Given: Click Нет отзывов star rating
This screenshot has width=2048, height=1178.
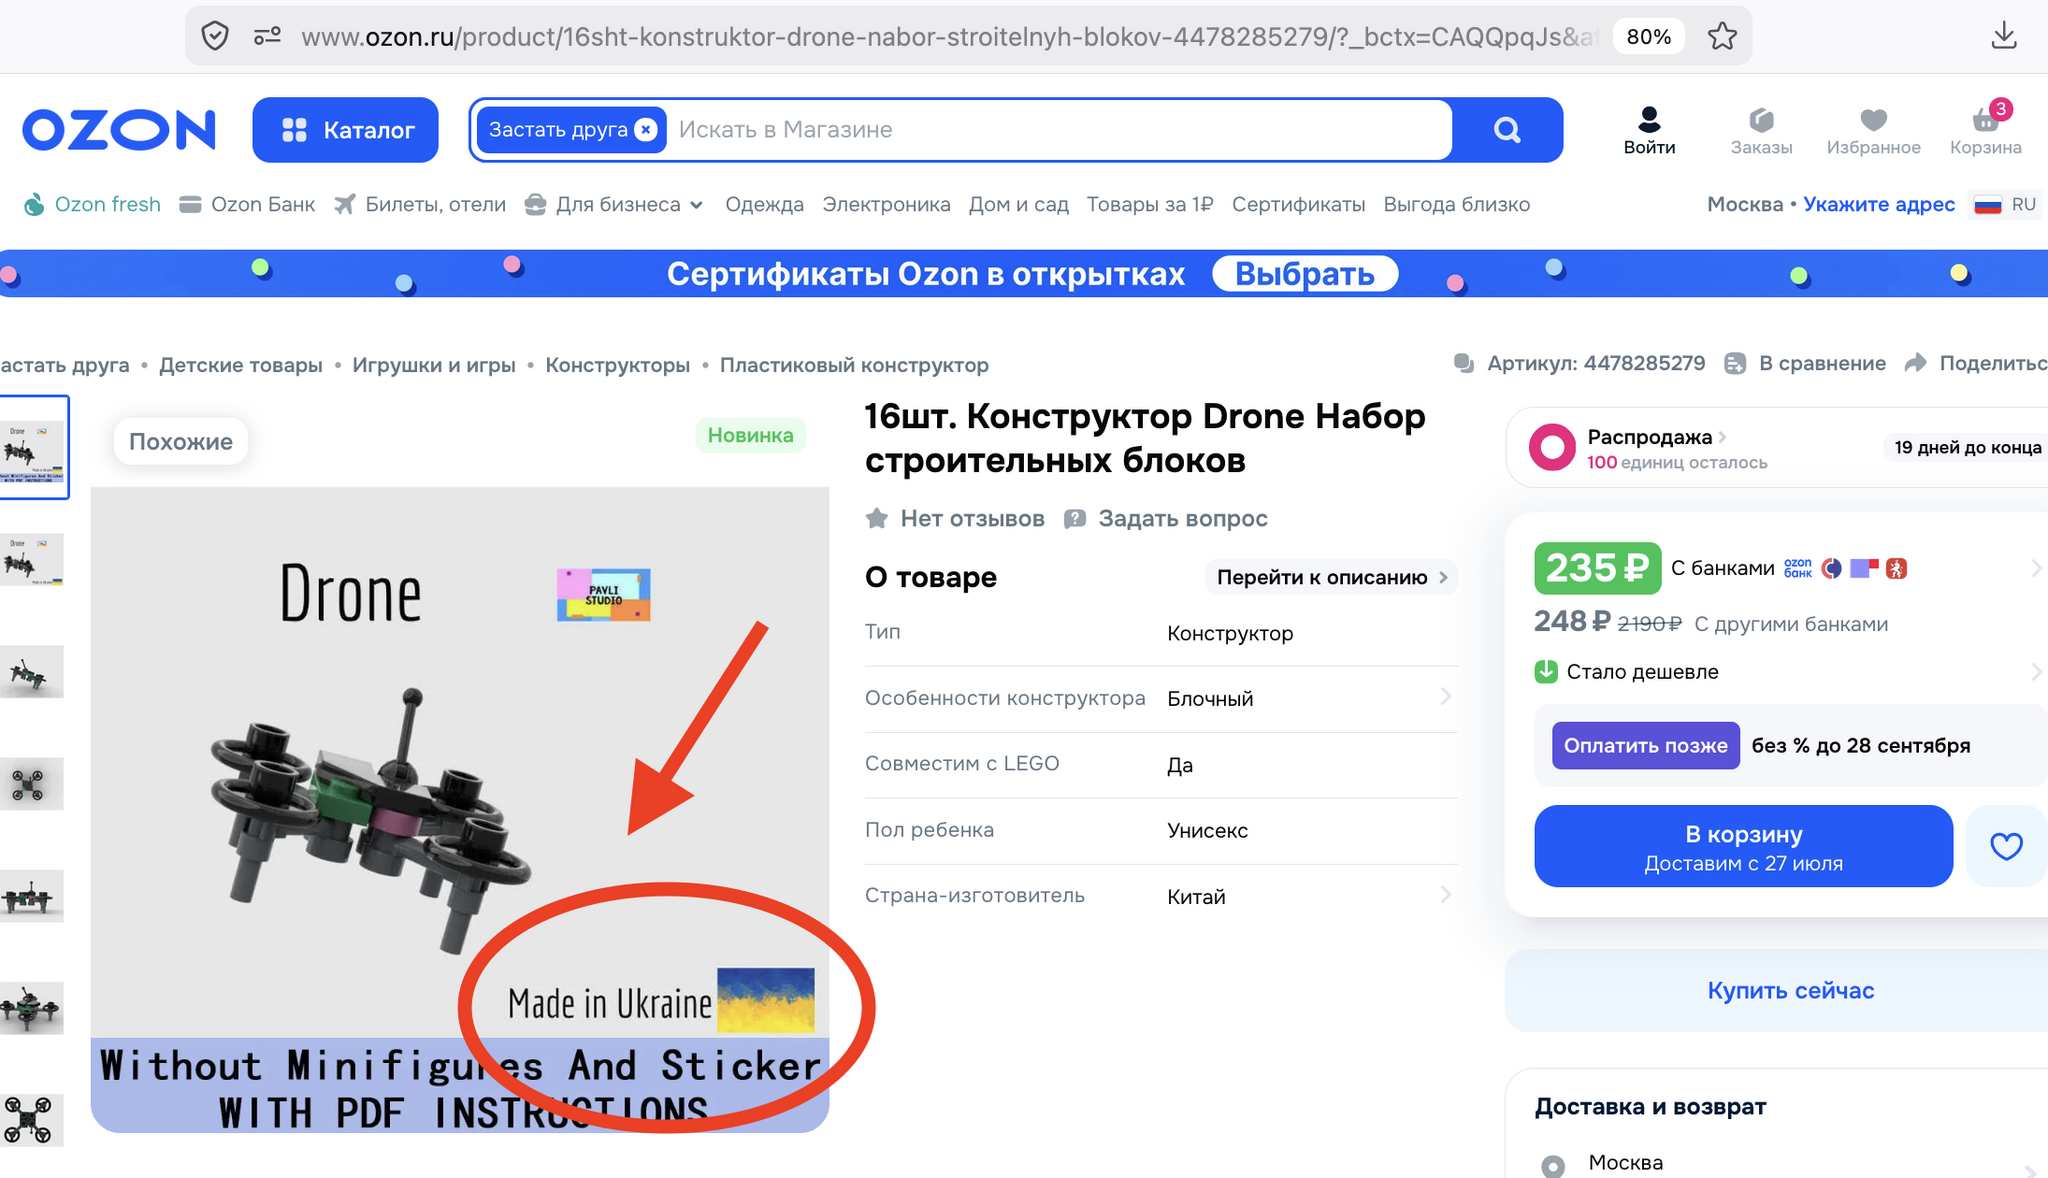Looking at the screenshot, I should coord(955,518).
